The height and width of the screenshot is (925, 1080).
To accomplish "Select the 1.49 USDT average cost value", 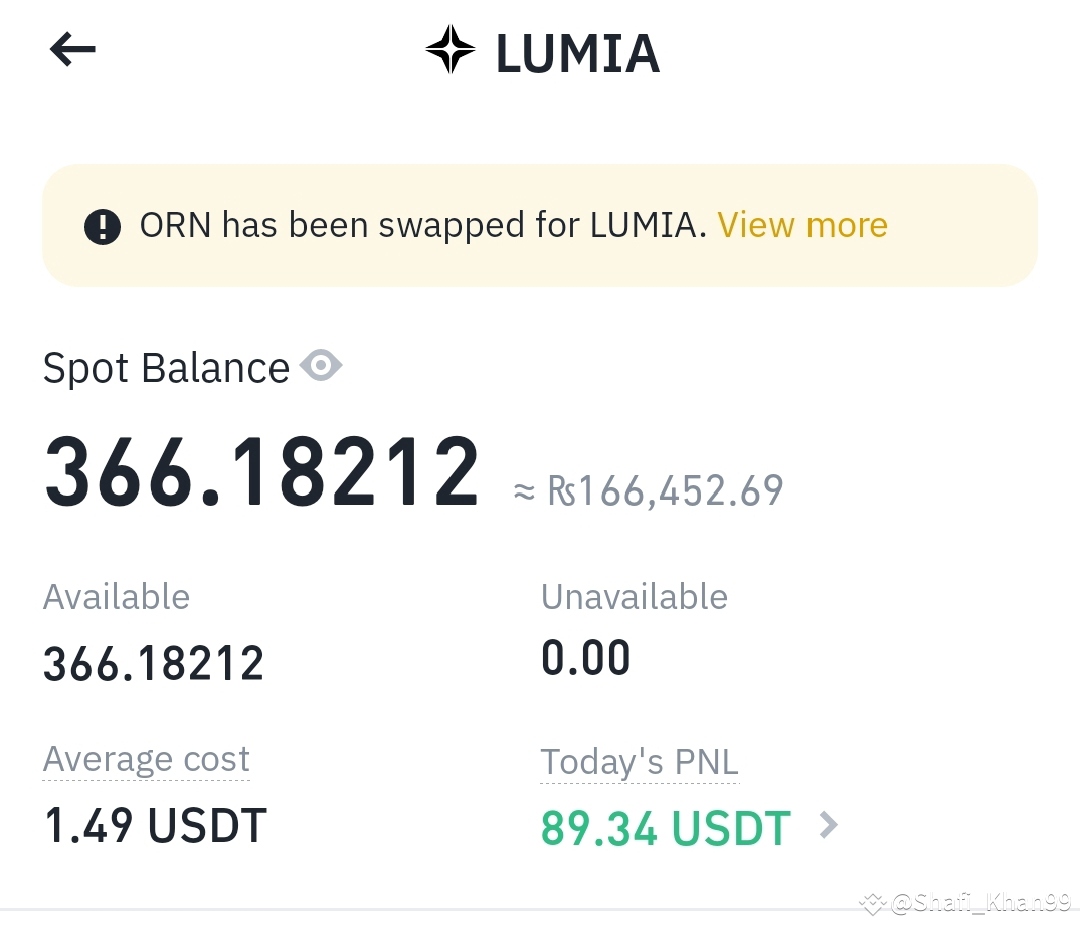I will pyautogui.click(x=155, y=824).
